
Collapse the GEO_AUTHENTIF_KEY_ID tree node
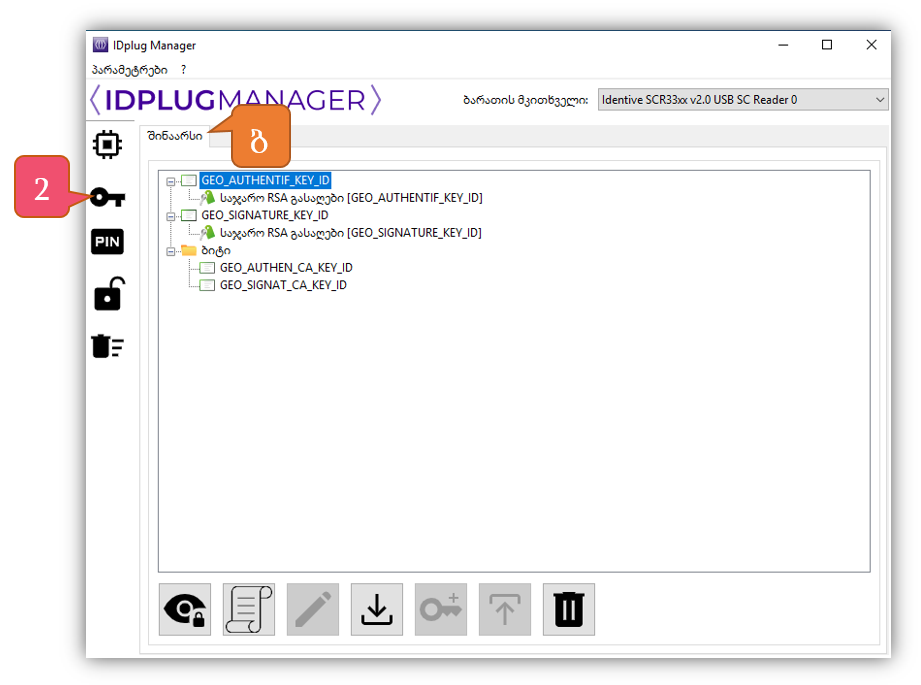tap(171, 181)
